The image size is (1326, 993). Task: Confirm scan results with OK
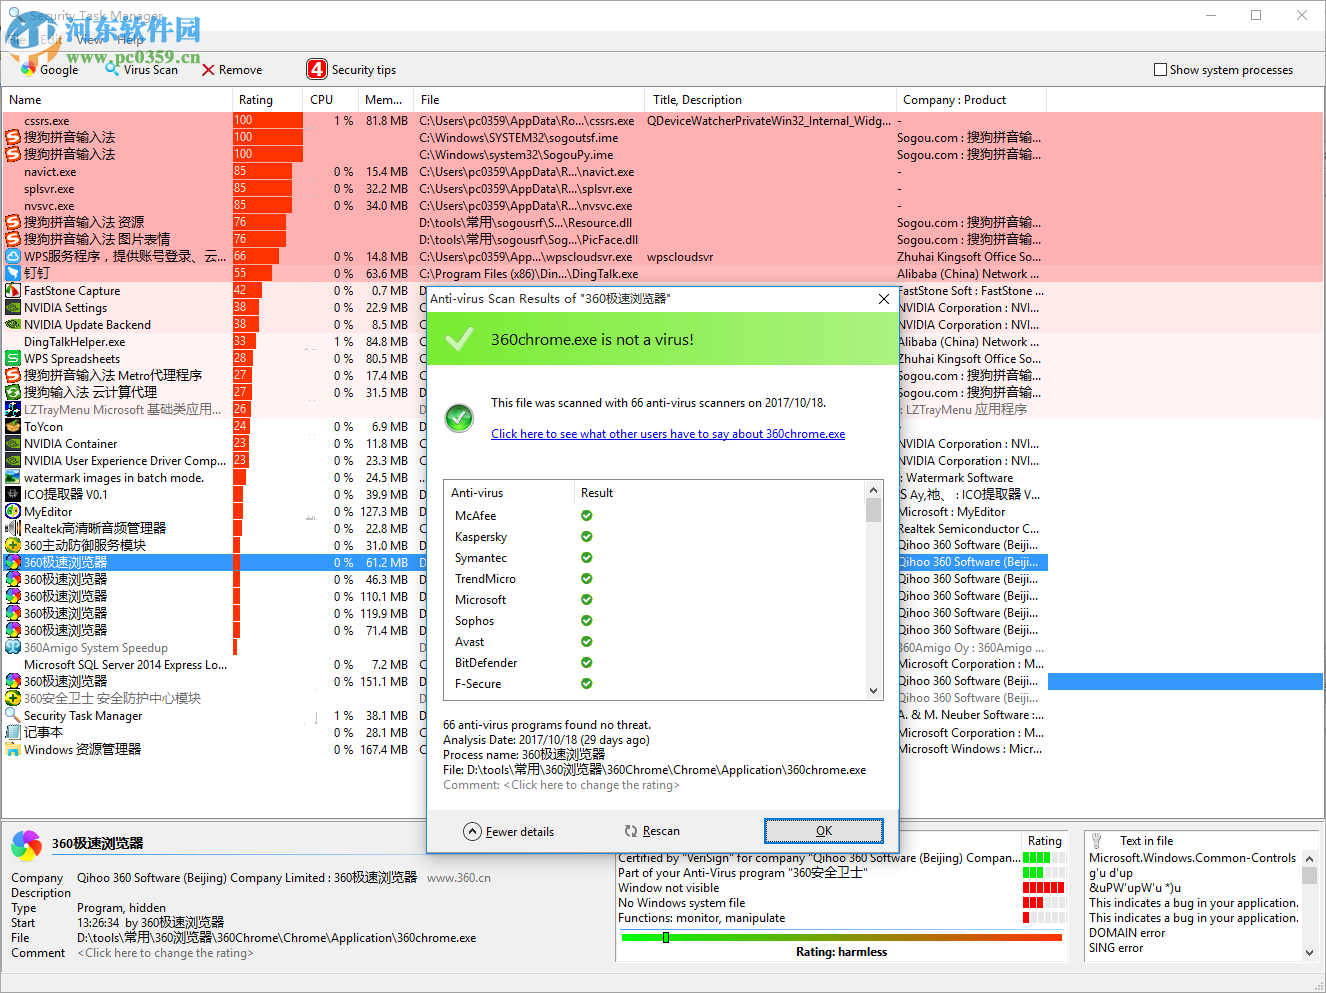823,831
